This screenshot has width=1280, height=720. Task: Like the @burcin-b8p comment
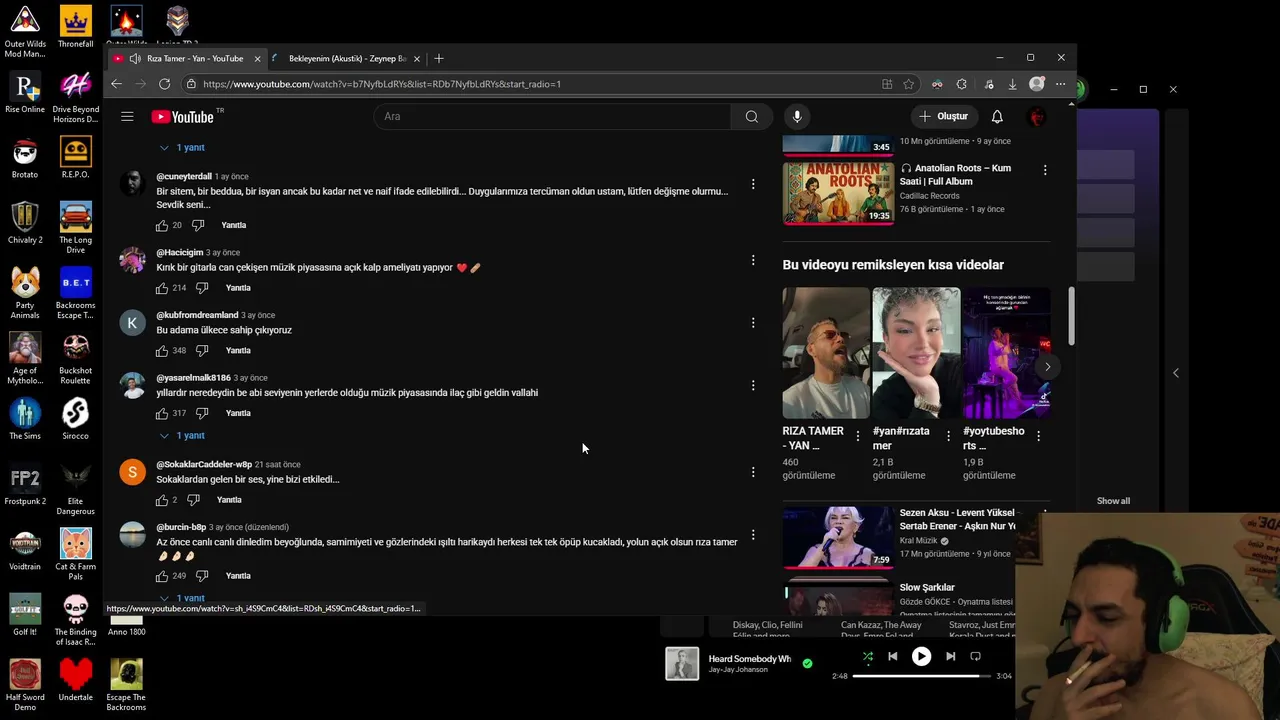[162, 576]
